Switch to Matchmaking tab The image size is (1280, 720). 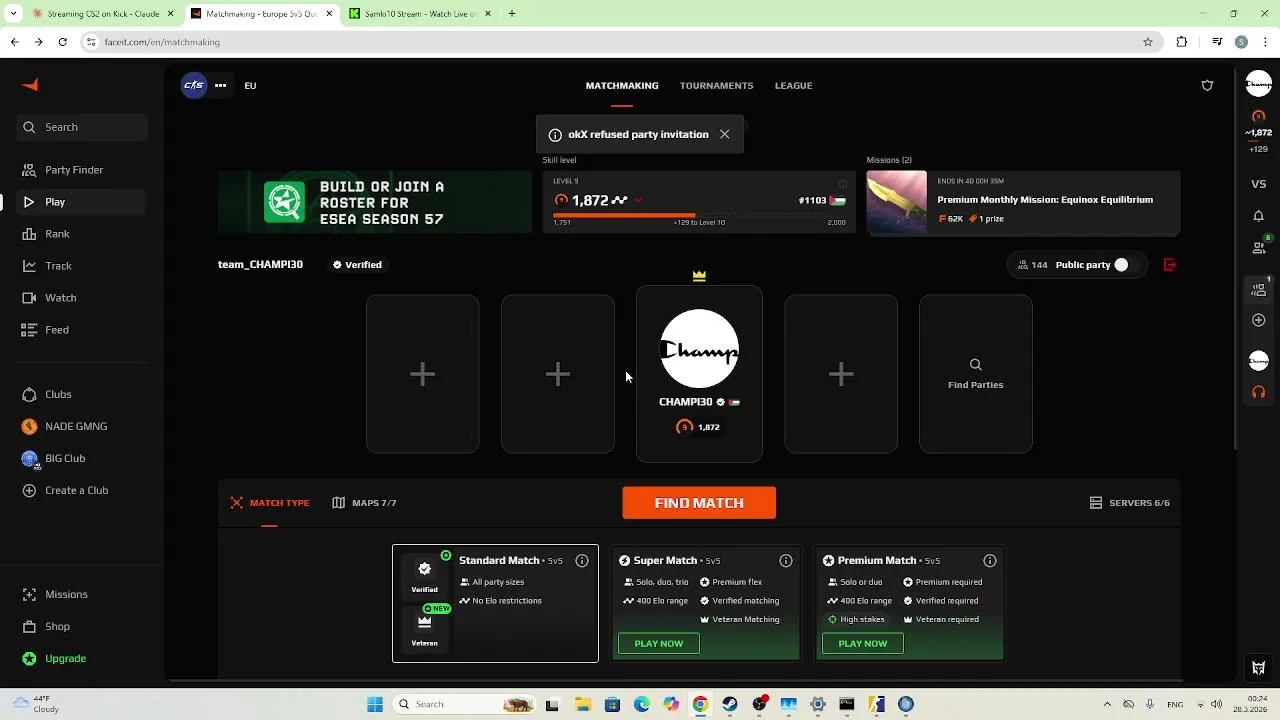tap(622, 86)
